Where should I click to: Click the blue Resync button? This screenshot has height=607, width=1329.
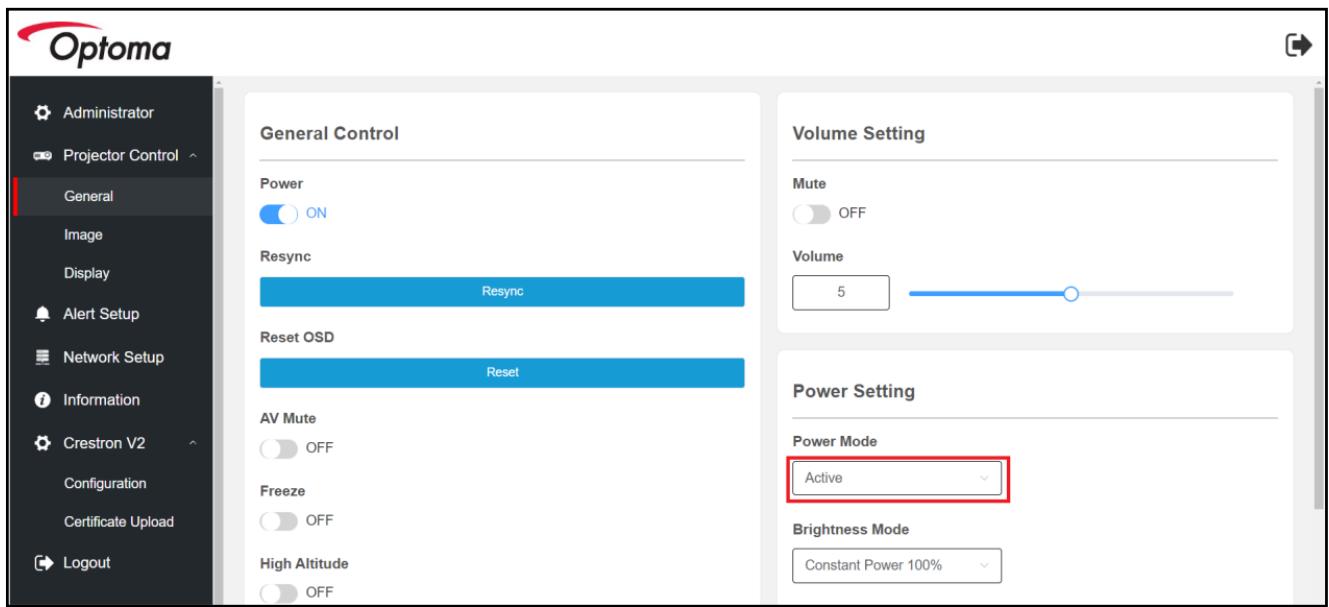pos(502,291)
